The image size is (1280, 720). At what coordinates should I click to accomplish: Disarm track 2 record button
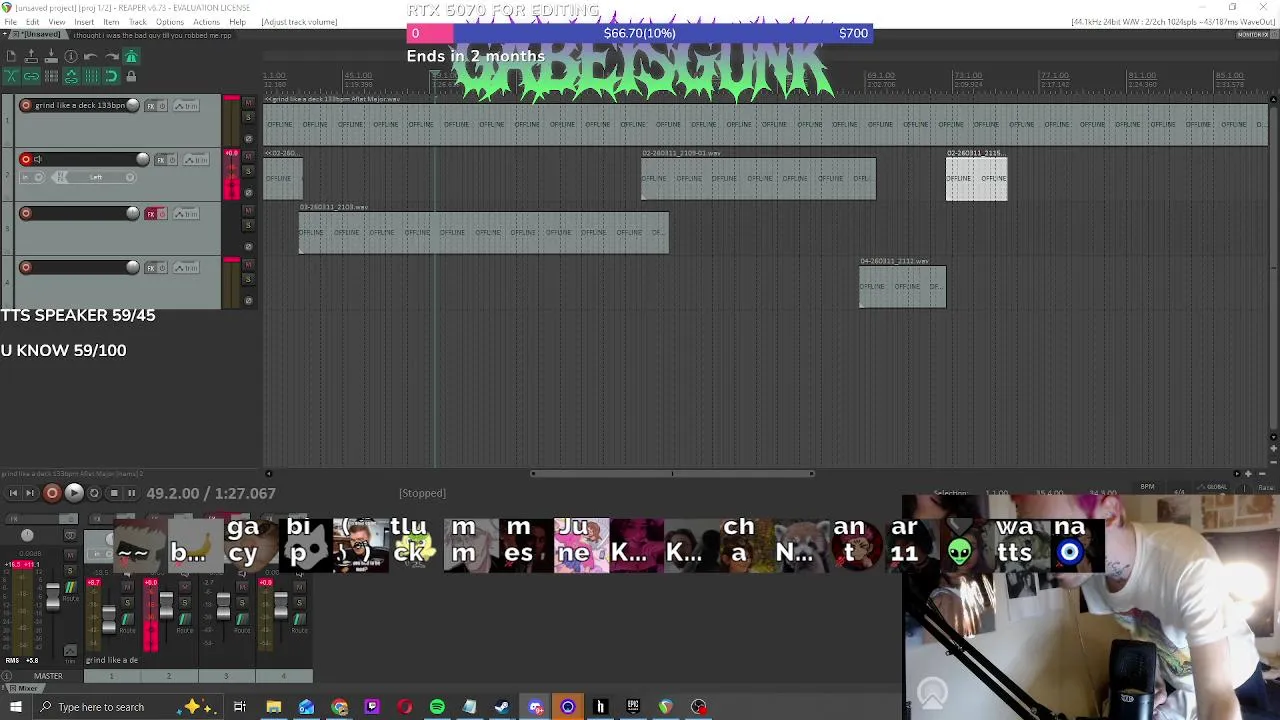pyautogui.click(x=26, y=159)
